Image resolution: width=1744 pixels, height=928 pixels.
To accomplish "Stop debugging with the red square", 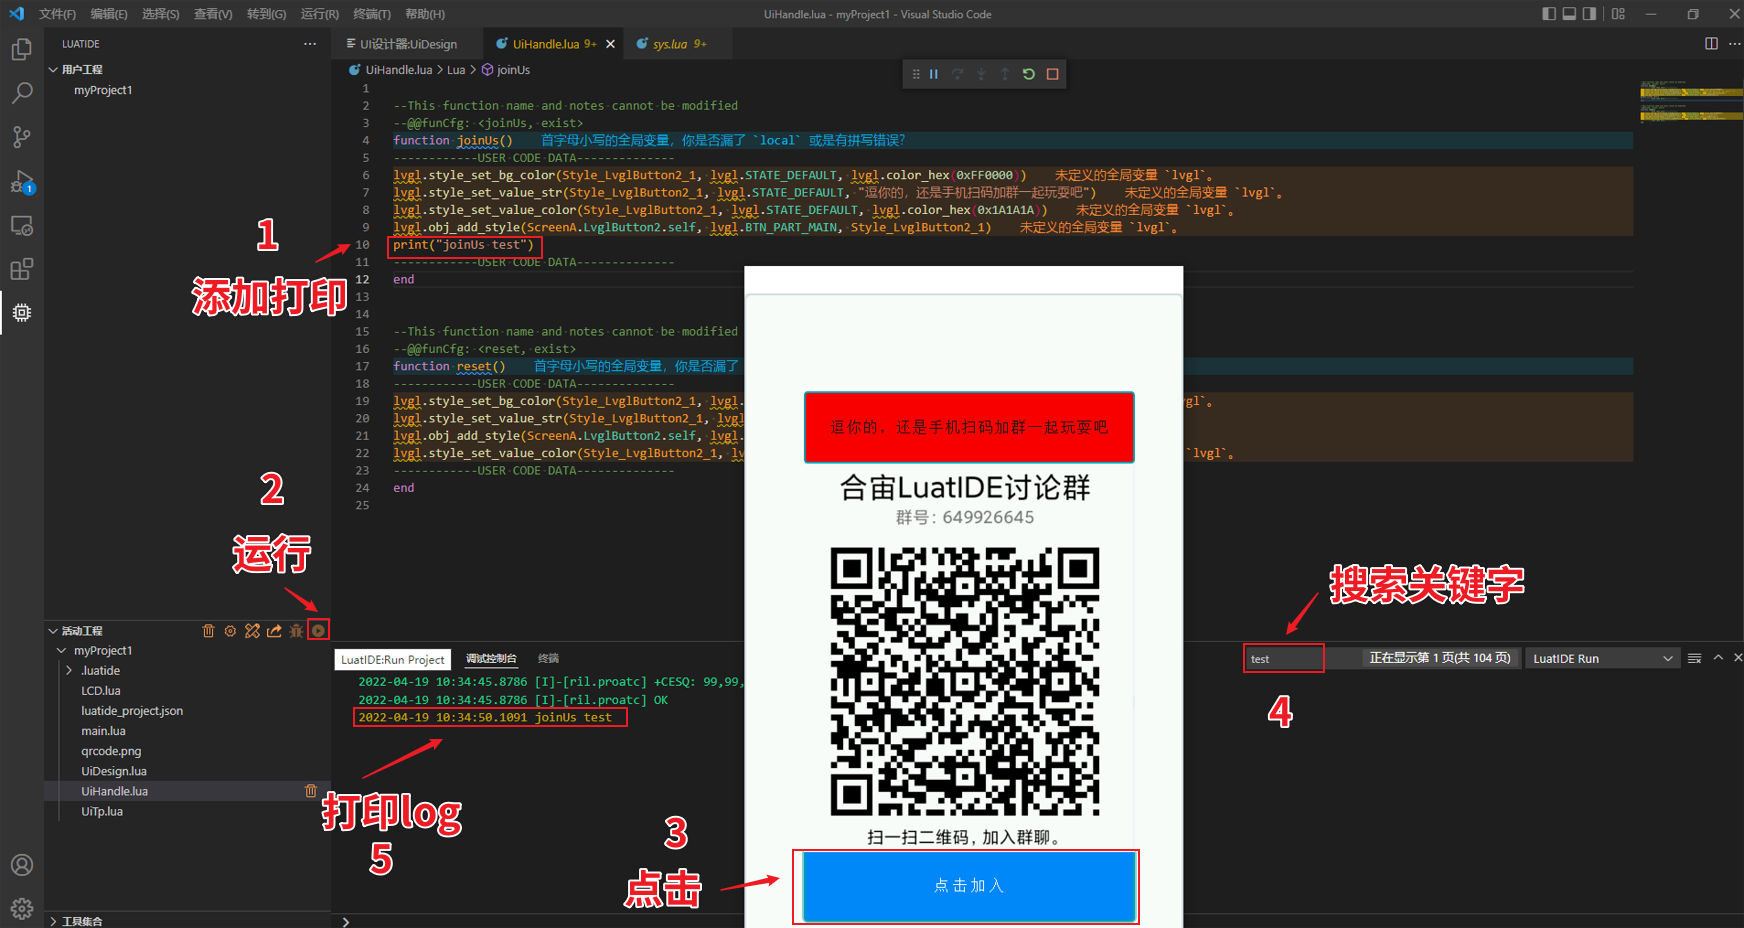I will 1052,74.
